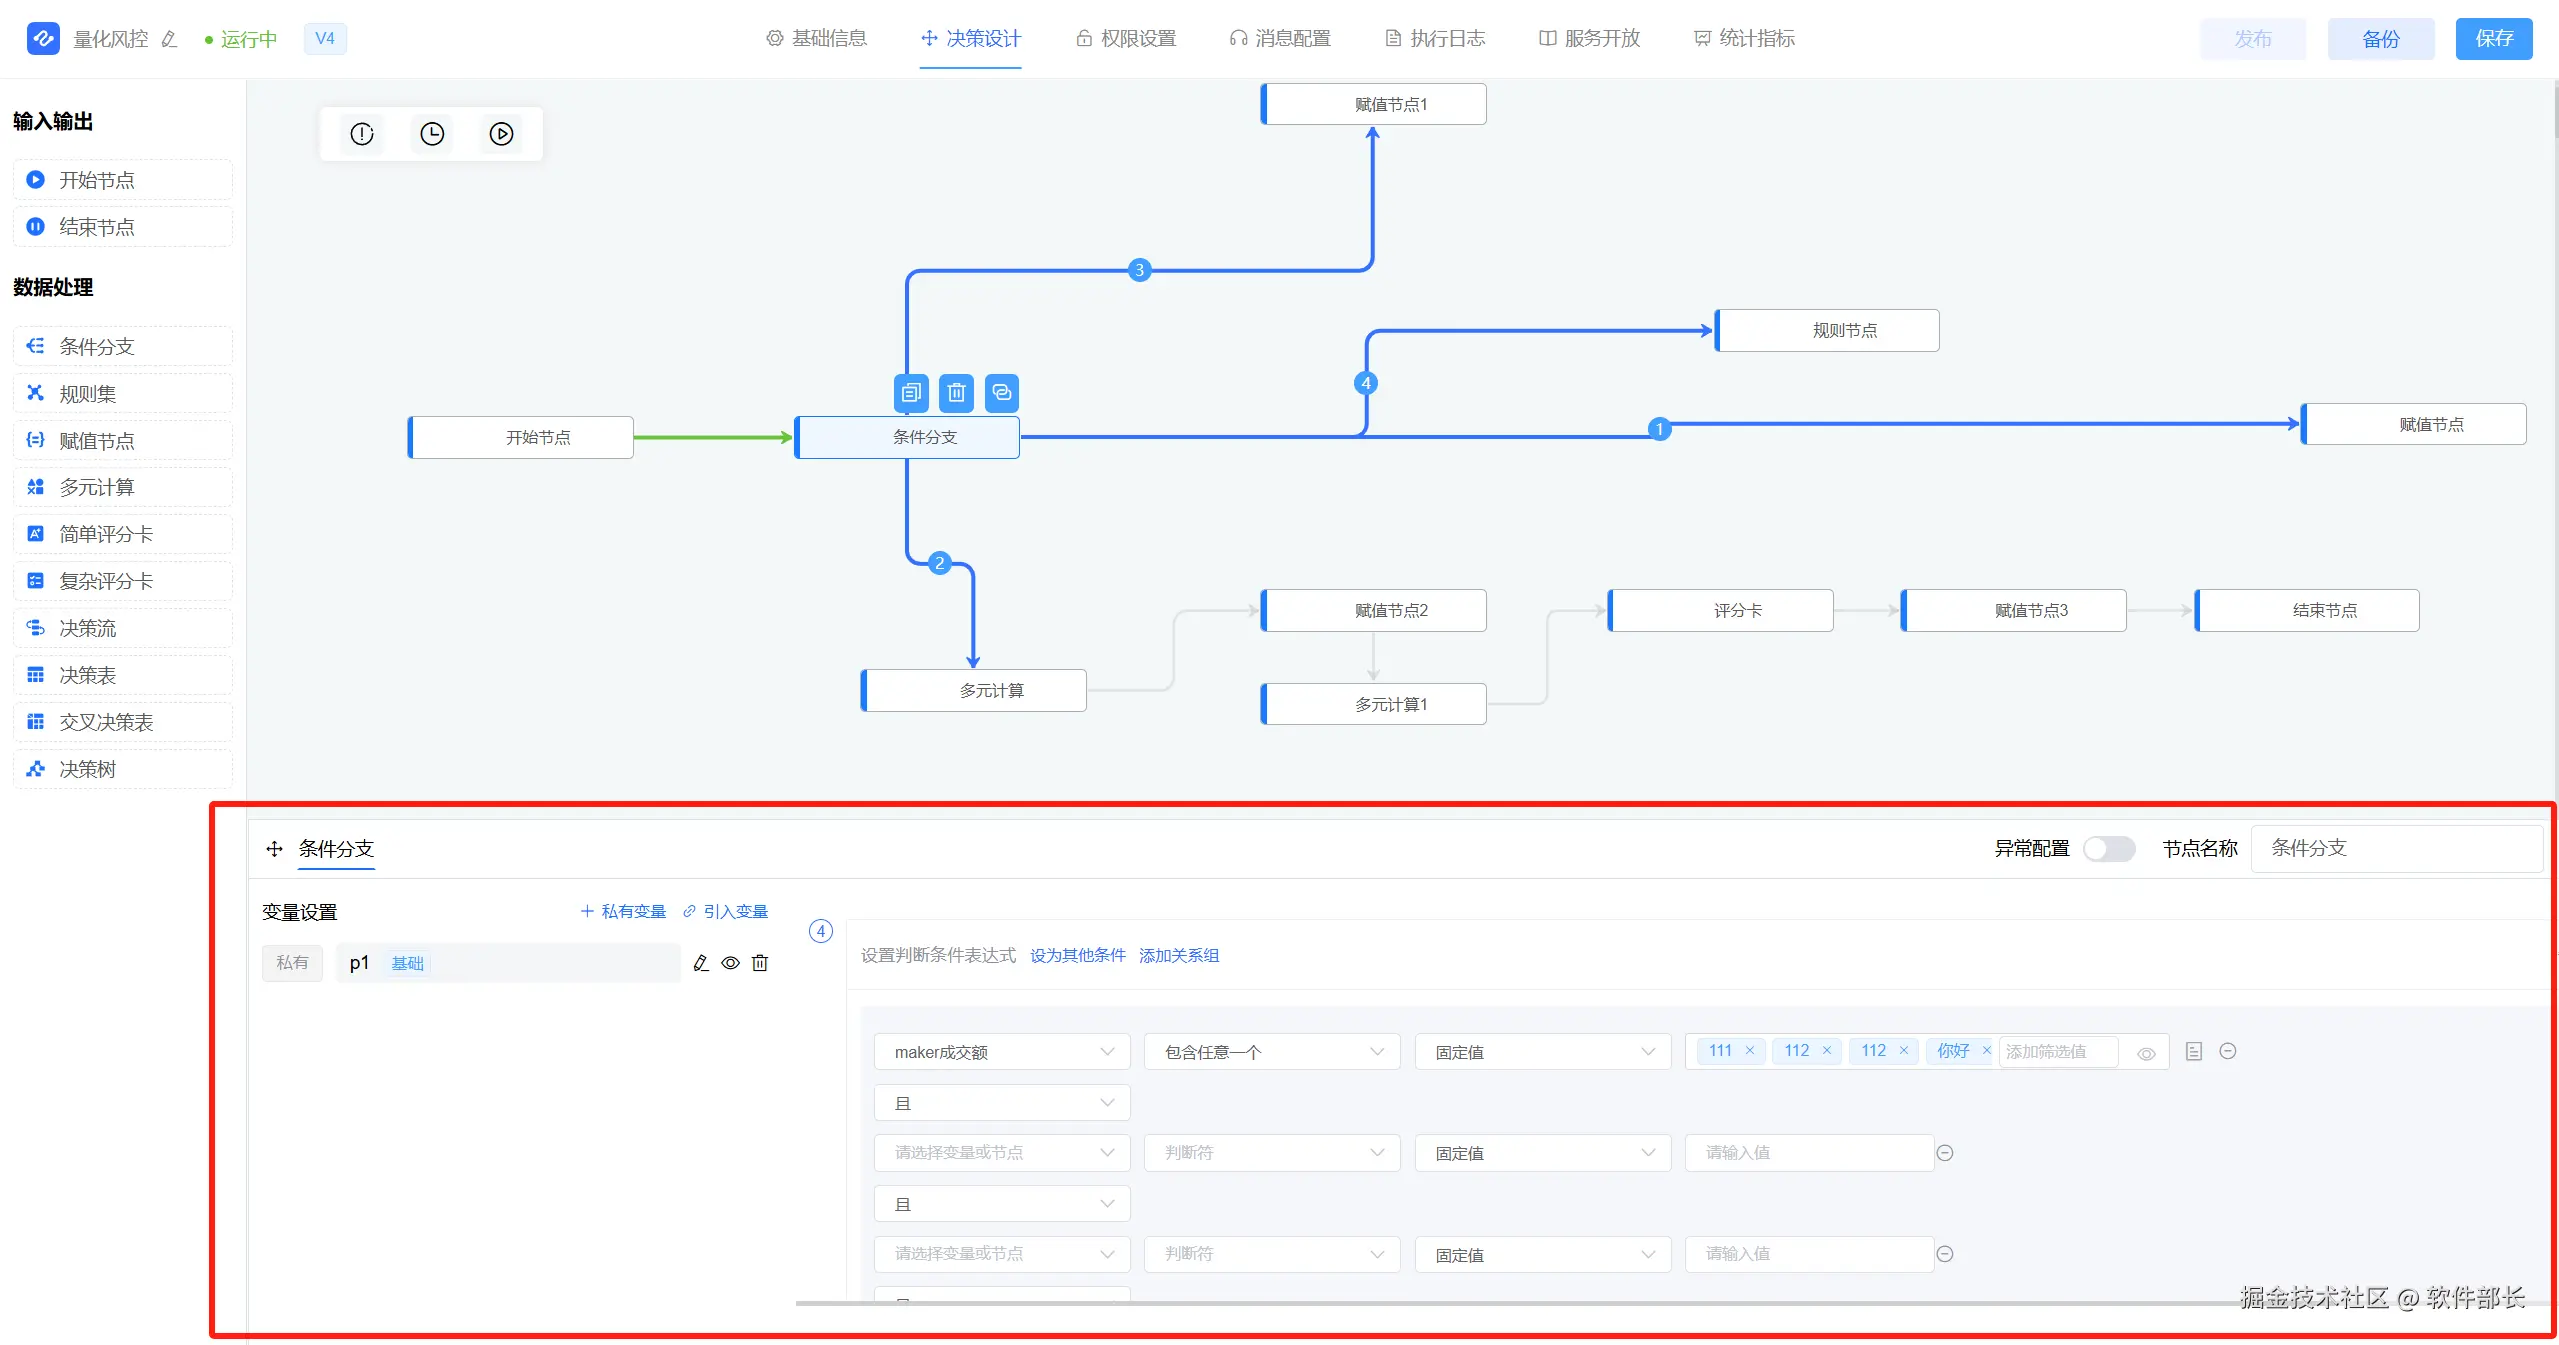Open the 权限设置 tab
Viewport: 2559px width, 1345px height.
point(1126,39)
